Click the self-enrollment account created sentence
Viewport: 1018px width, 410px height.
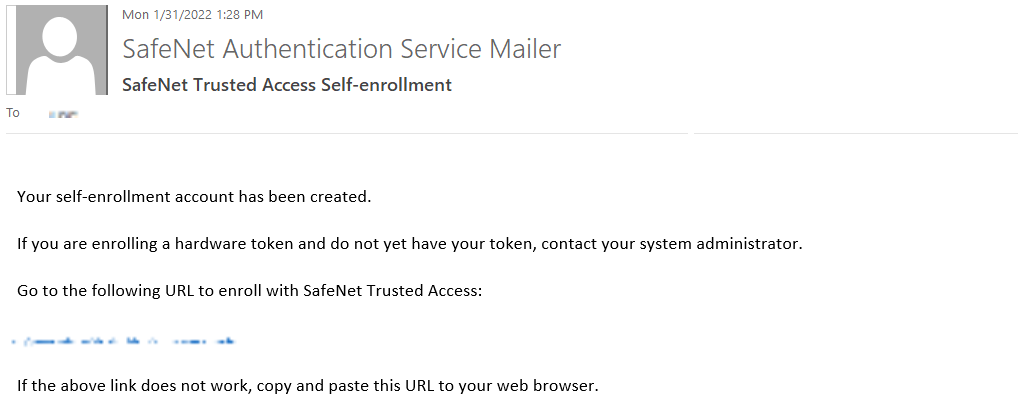[194, 196]
